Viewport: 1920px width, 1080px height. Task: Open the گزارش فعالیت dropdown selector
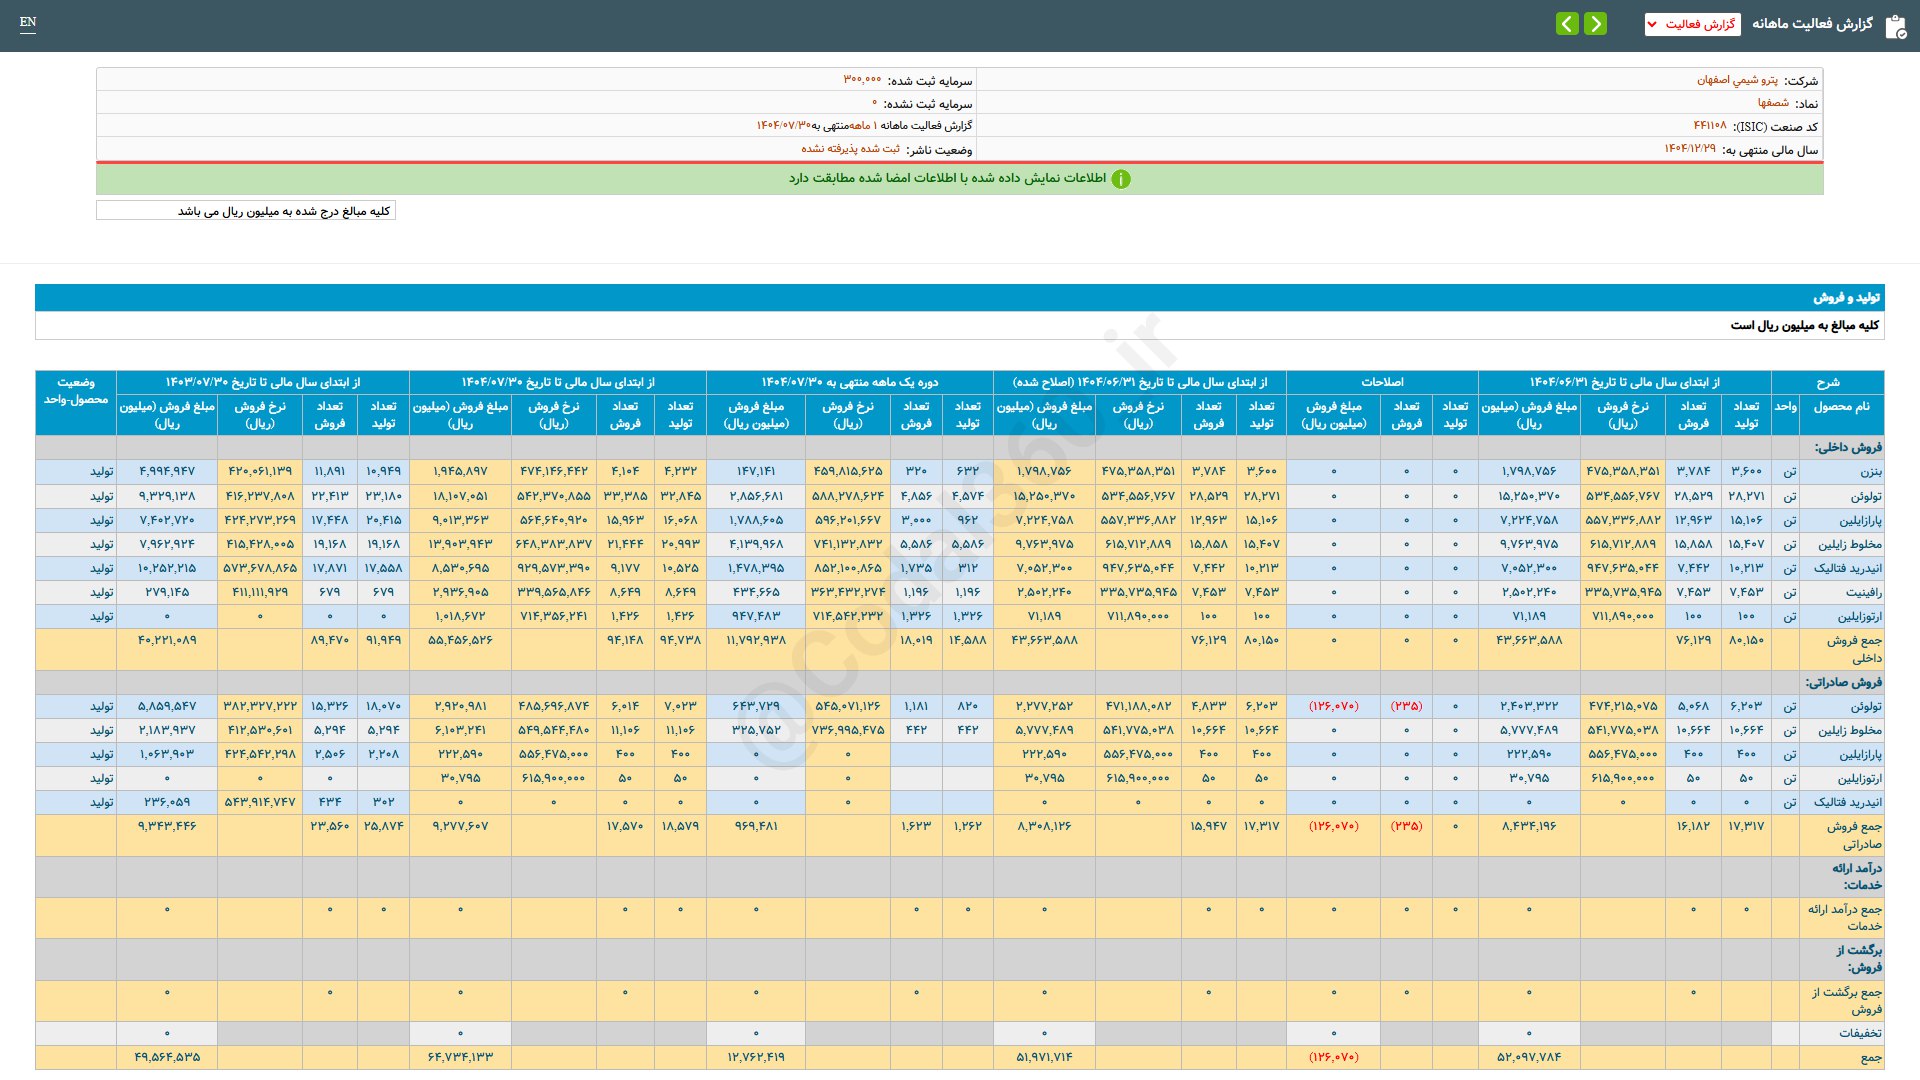pos(1692,24)
